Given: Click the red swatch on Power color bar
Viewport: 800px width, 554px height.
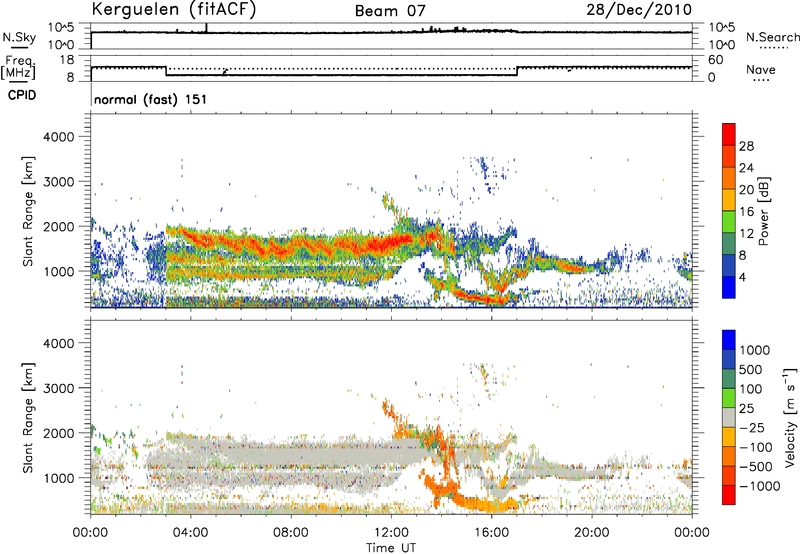Looking at the screenshot, I should (x=729, y=134).
